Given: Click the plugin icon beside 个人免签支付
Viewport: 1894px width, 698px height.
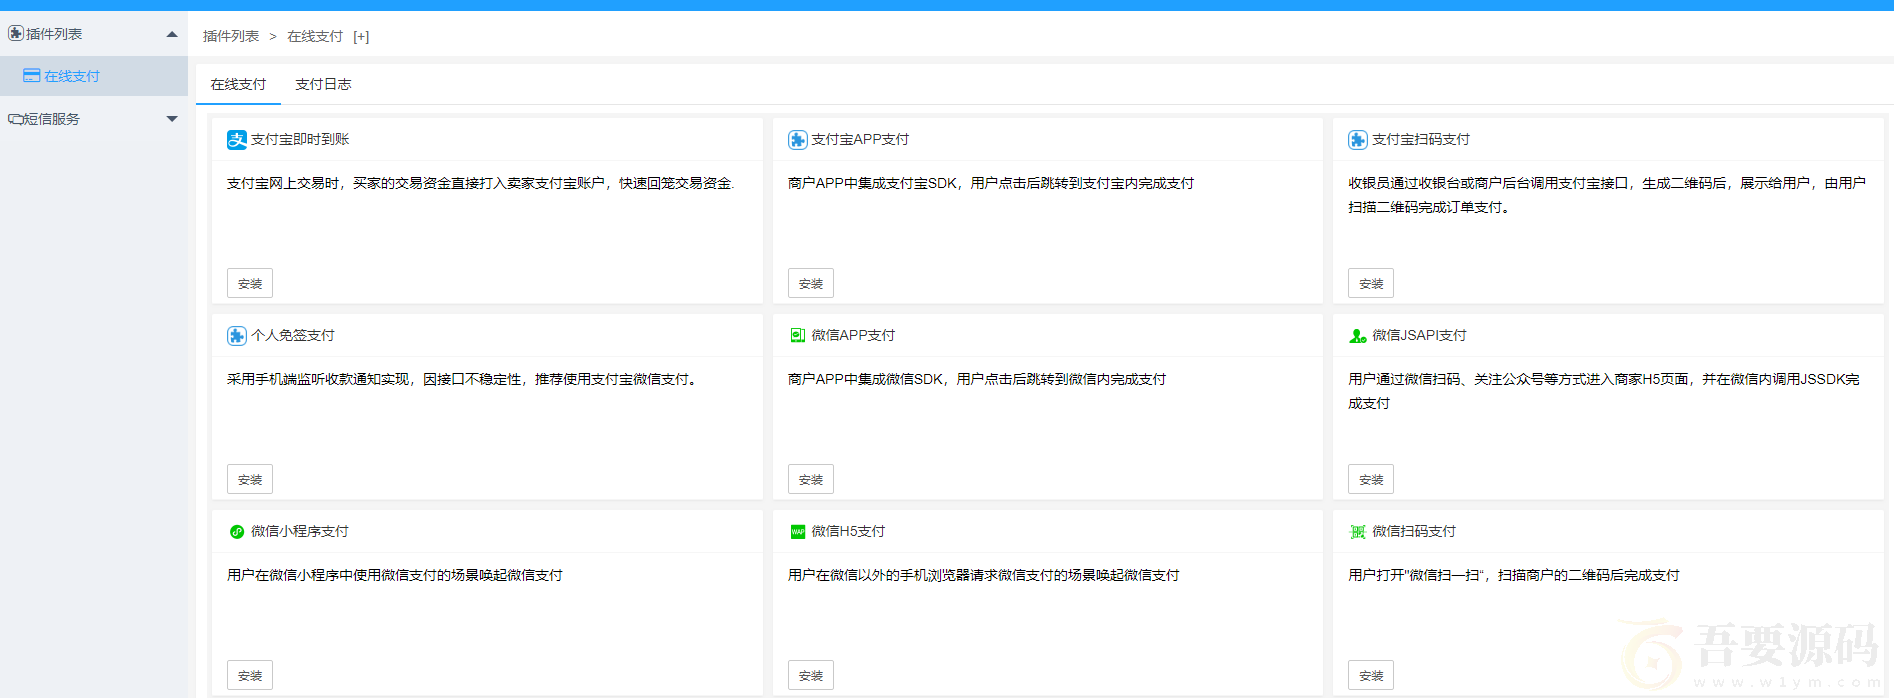Looking at the screenshot, I should coord(237,335).
